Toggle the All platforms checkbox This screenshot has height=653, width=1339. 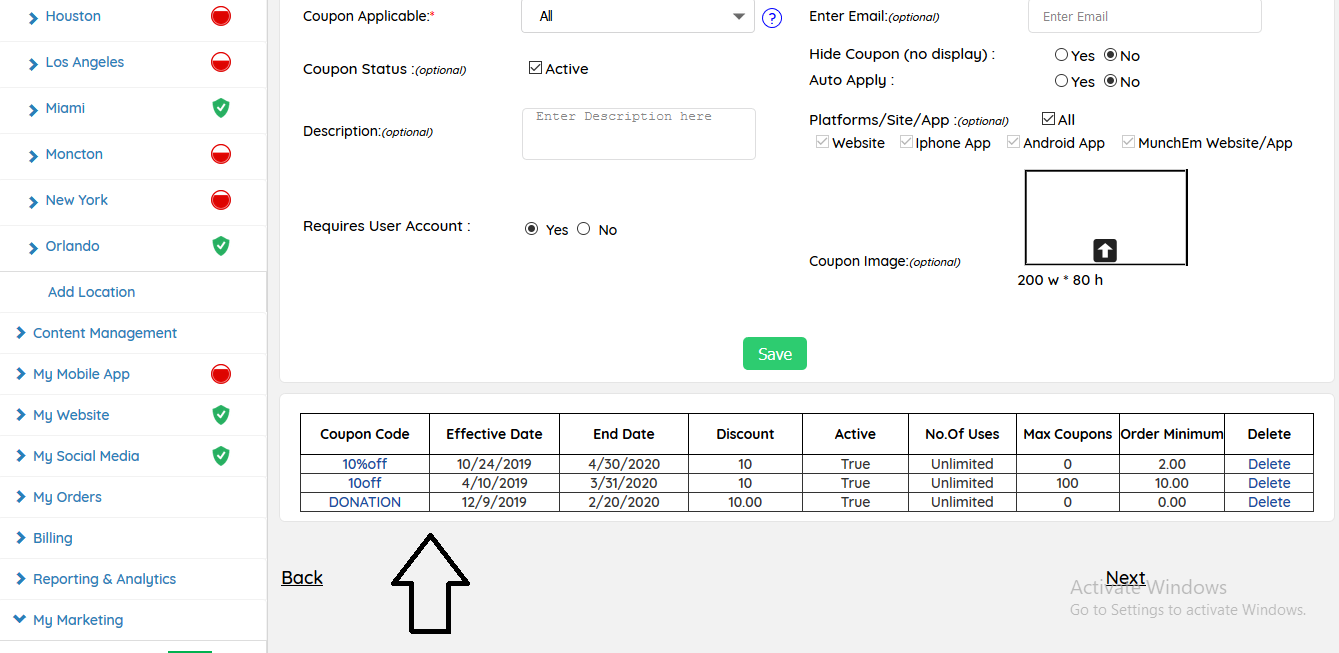(x=1048, y=119)
